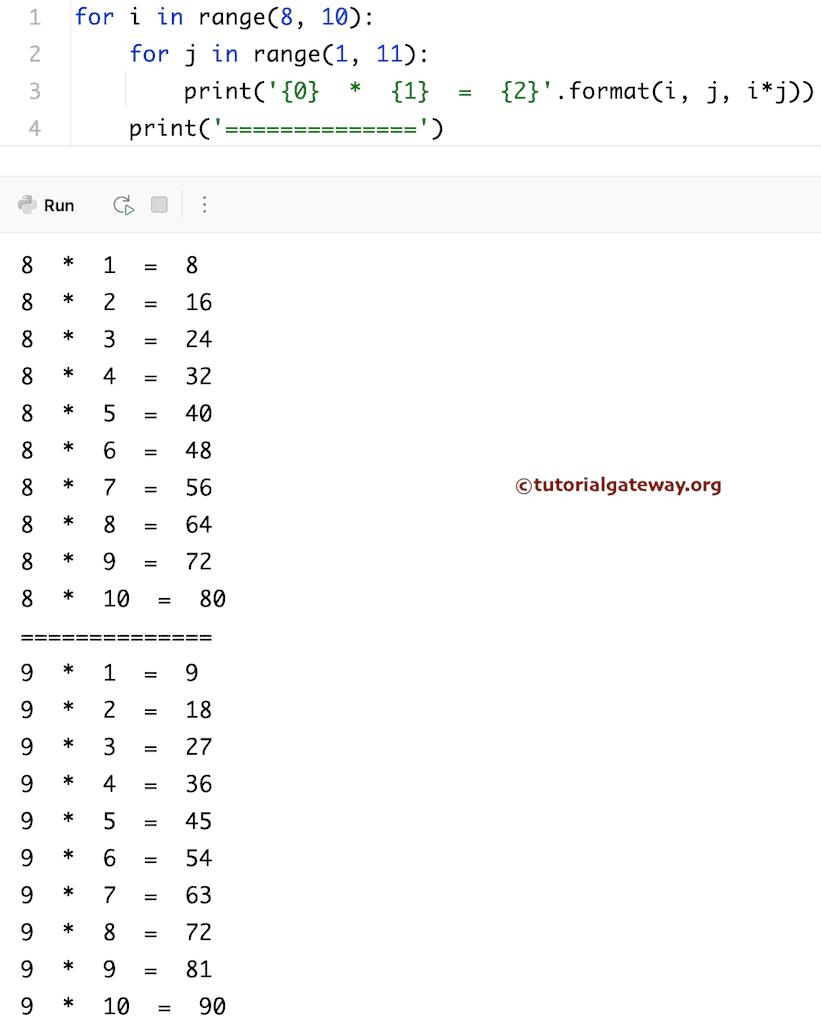821x1024 pixels.
Task: Open the three-dot kebab menu in toolbar
Action: (204, 205)
